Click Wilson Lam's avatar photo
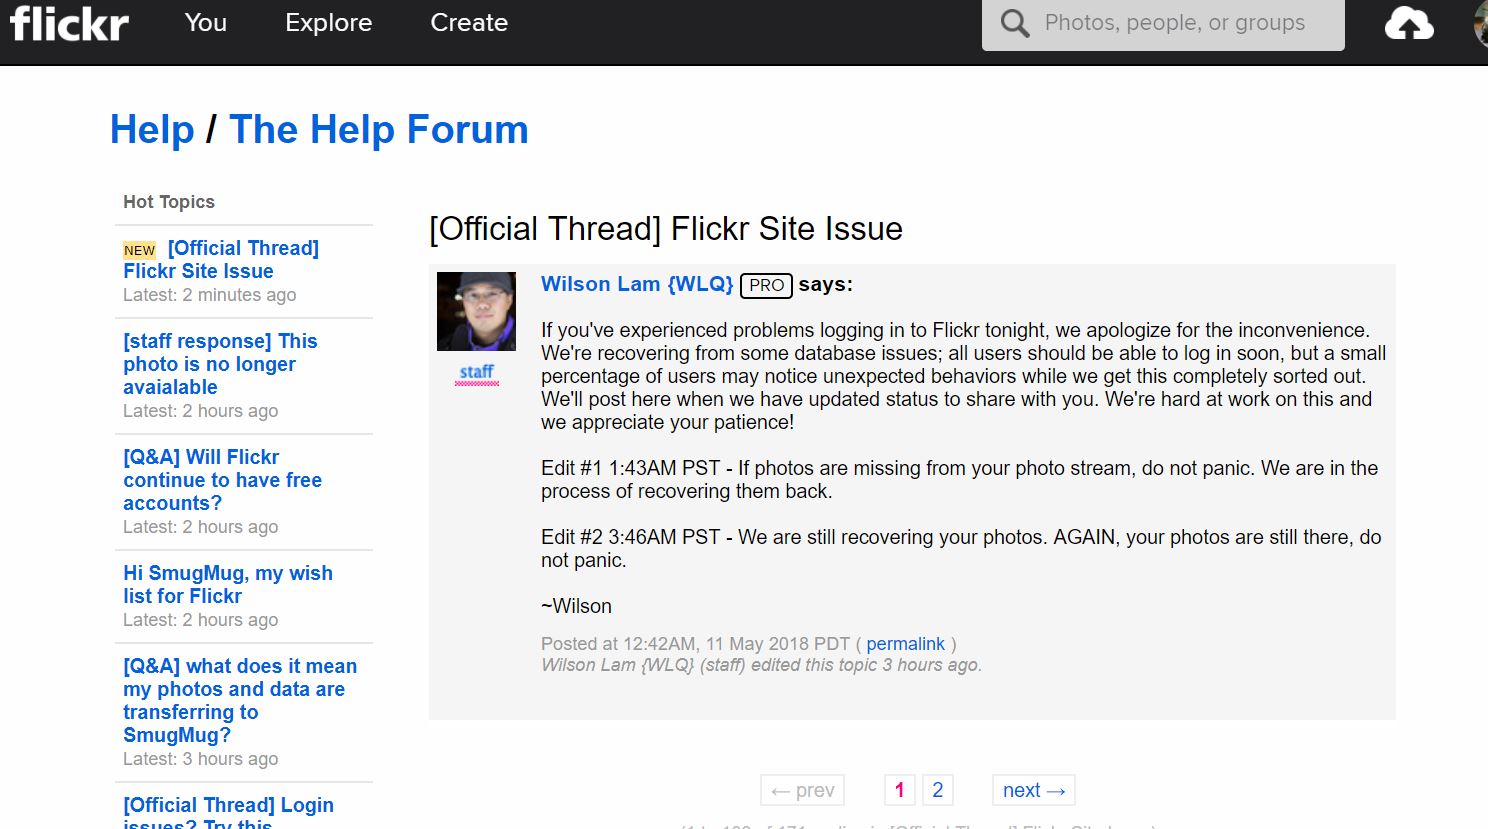 [476, 311]
